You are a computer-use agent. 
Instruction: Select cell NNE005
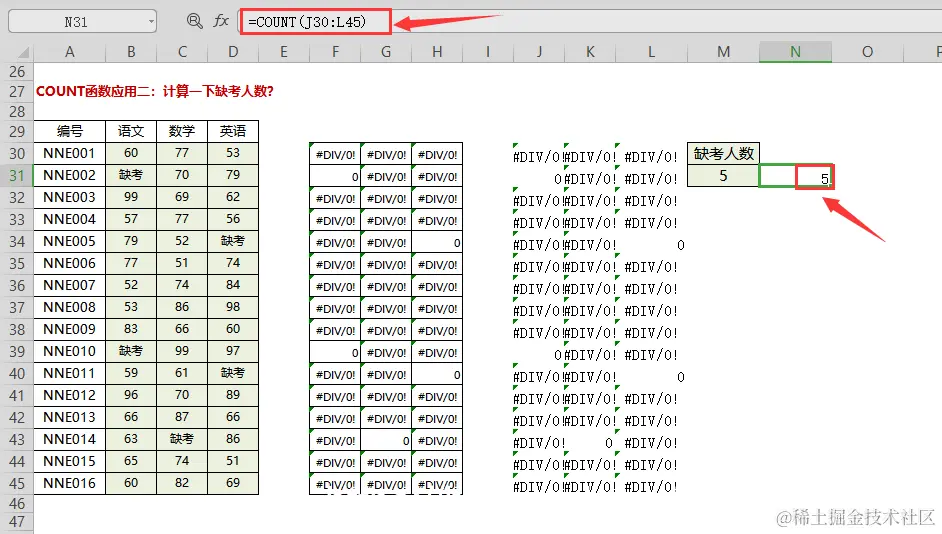pyautogui.click(x=70, y=241)
